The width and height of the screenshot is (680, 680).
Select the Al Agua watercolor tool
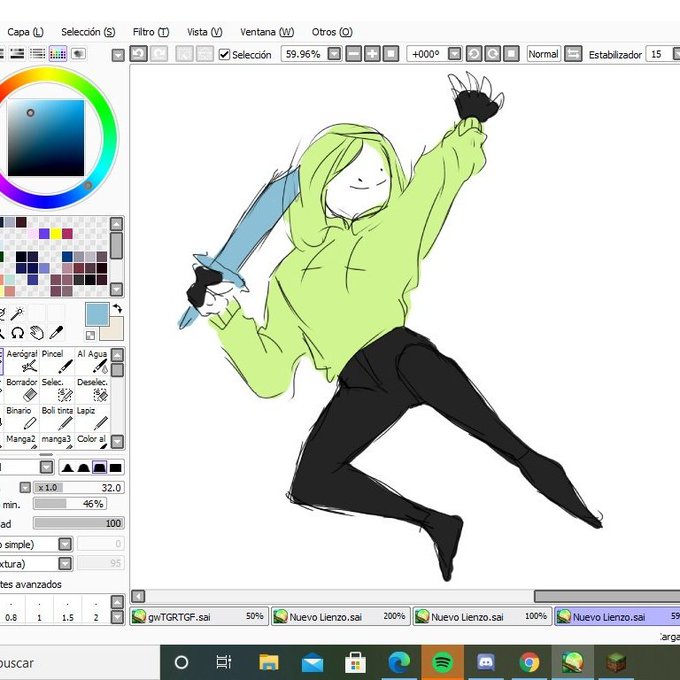pos(92,361)
